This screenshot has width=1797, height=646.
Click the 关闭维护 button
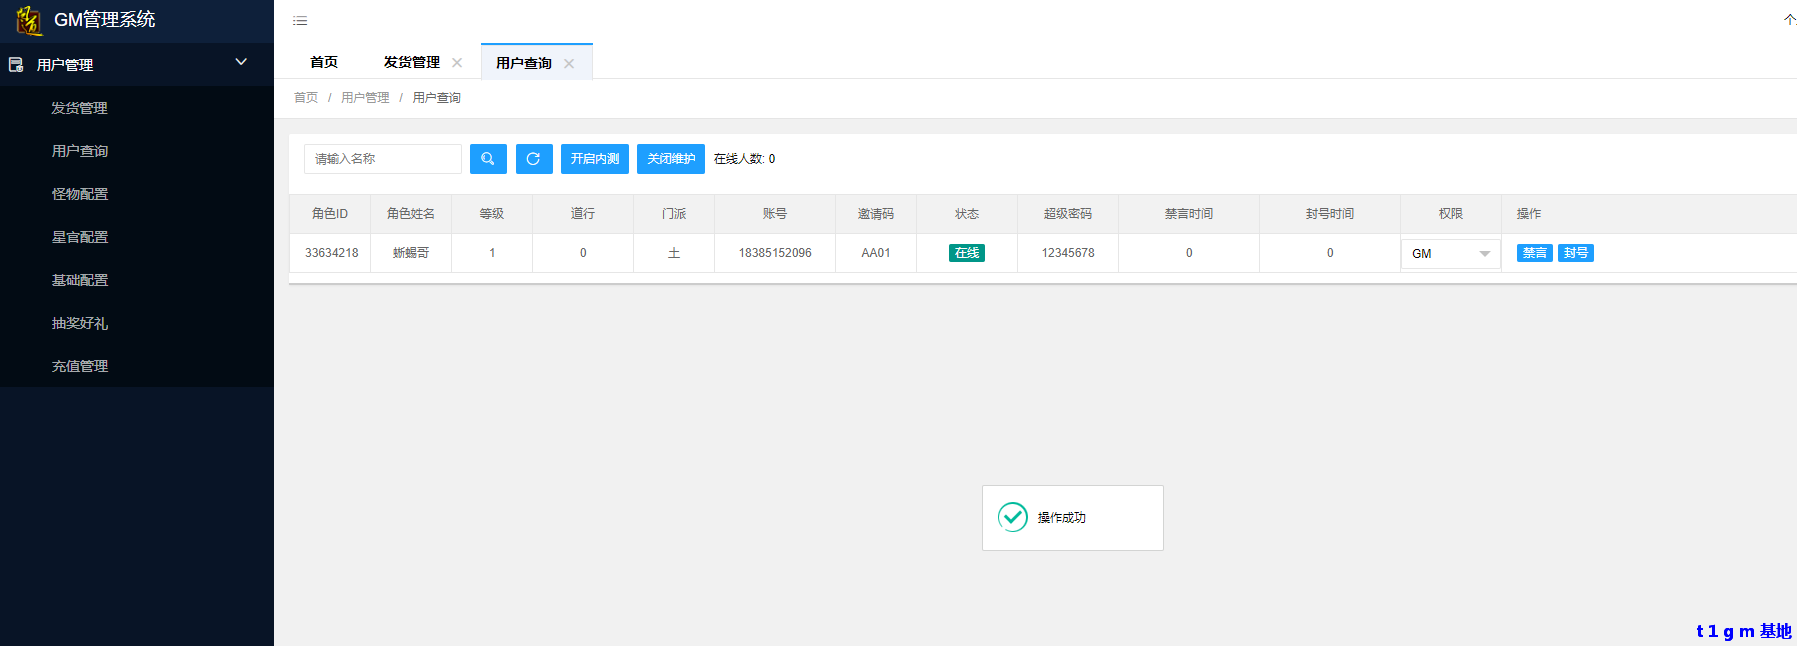[x=671, y=159]
